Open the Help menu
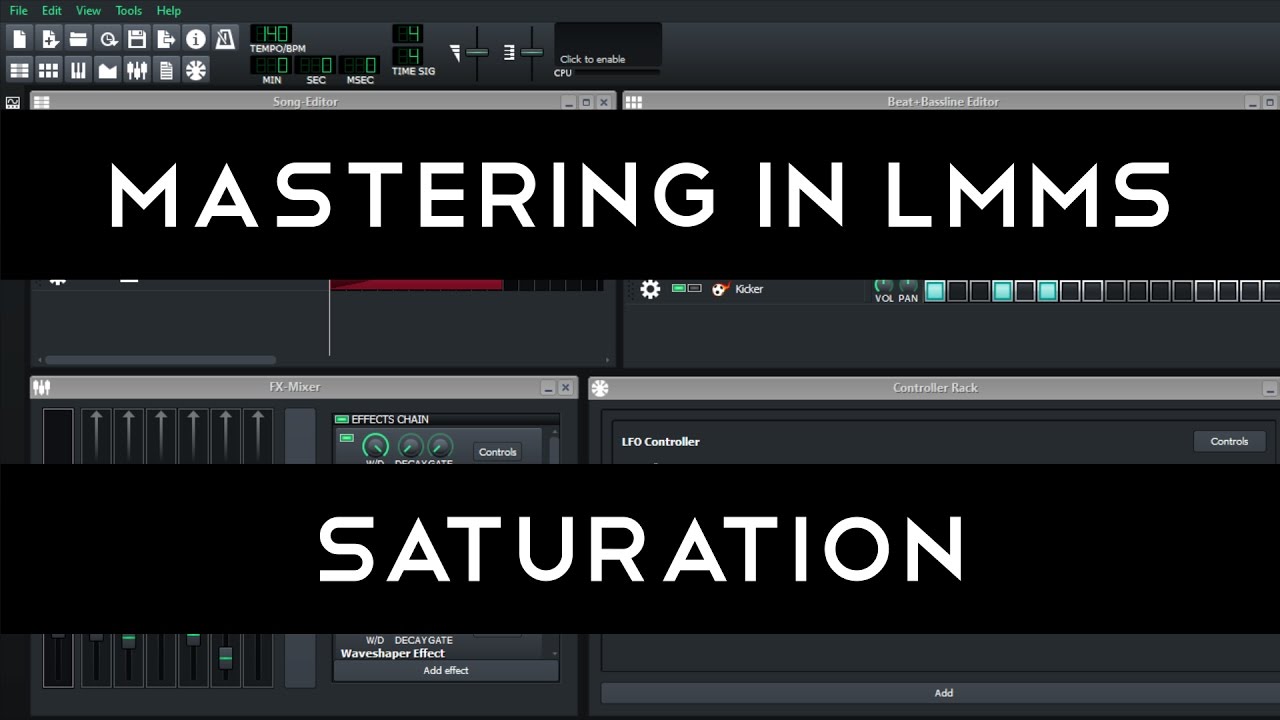 click(169, 10)
